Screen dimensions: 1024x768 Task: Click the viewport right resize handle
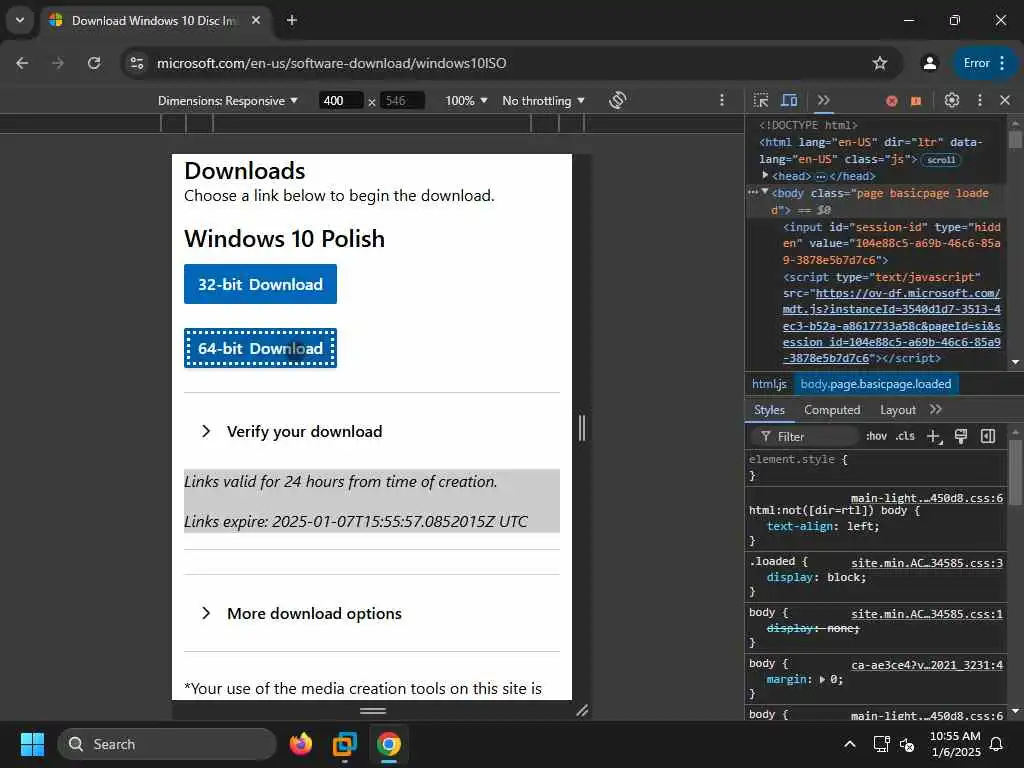pyautogui.click(x=582, y=428)
